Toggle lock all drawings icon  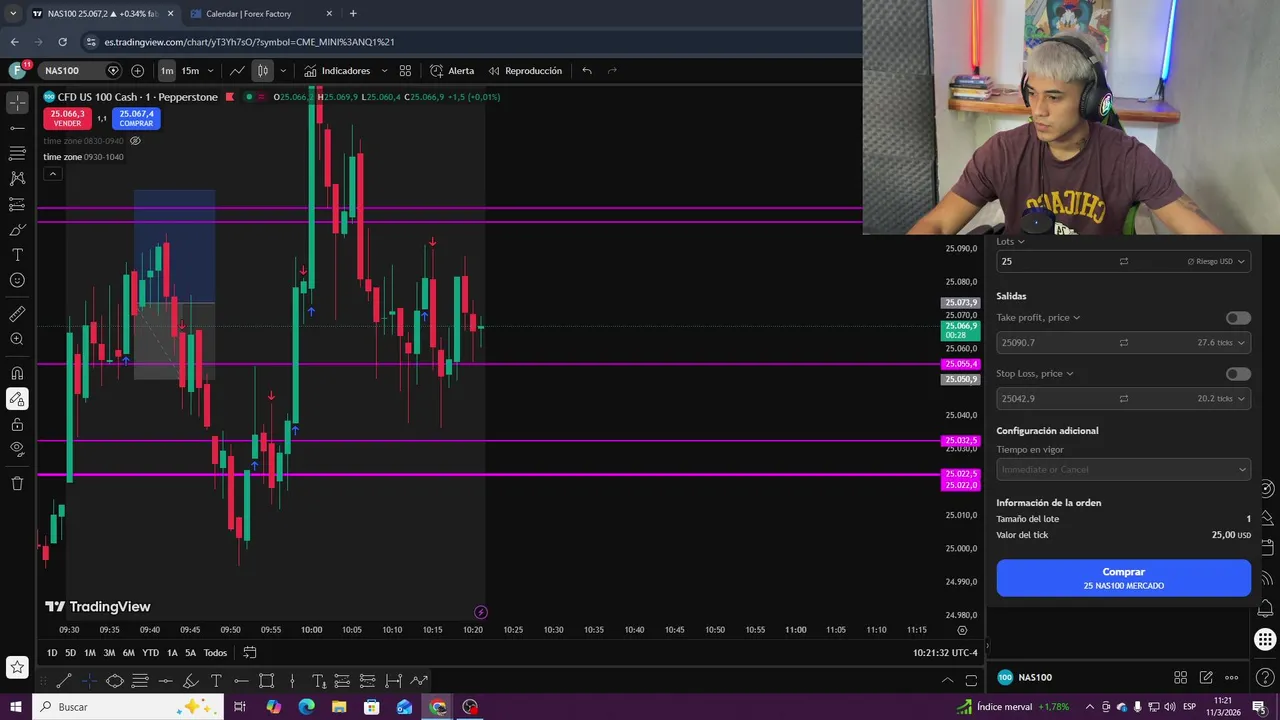(x=17, y=424)
